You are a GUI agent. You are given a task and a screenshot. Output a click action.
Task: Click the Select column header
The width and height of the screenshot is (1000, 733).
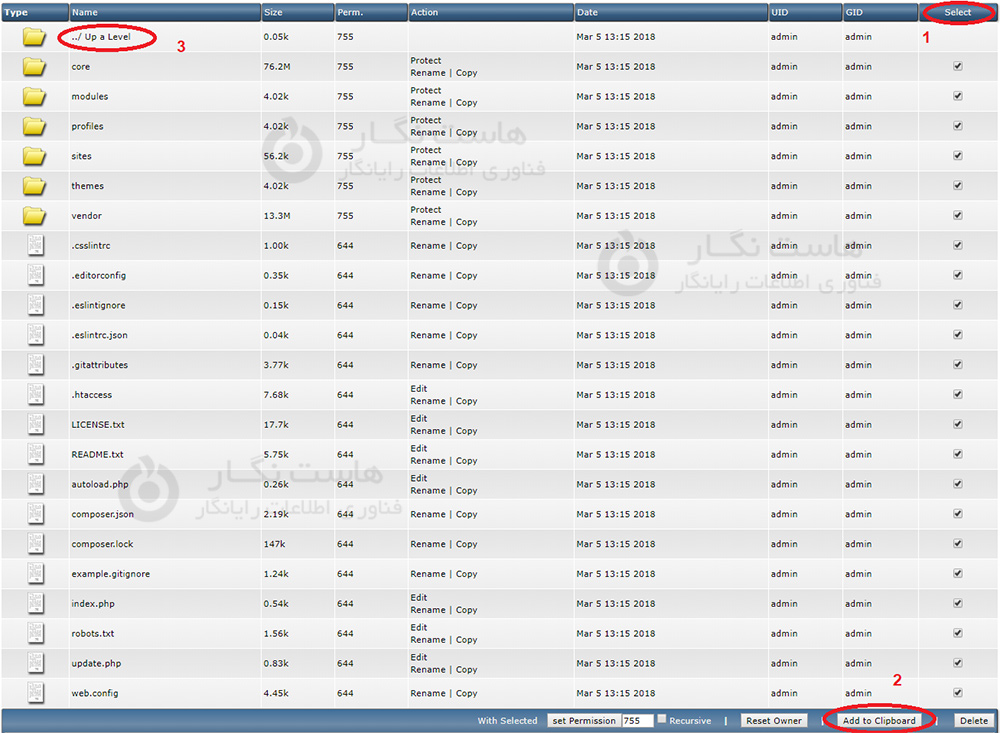click(957, 13)
